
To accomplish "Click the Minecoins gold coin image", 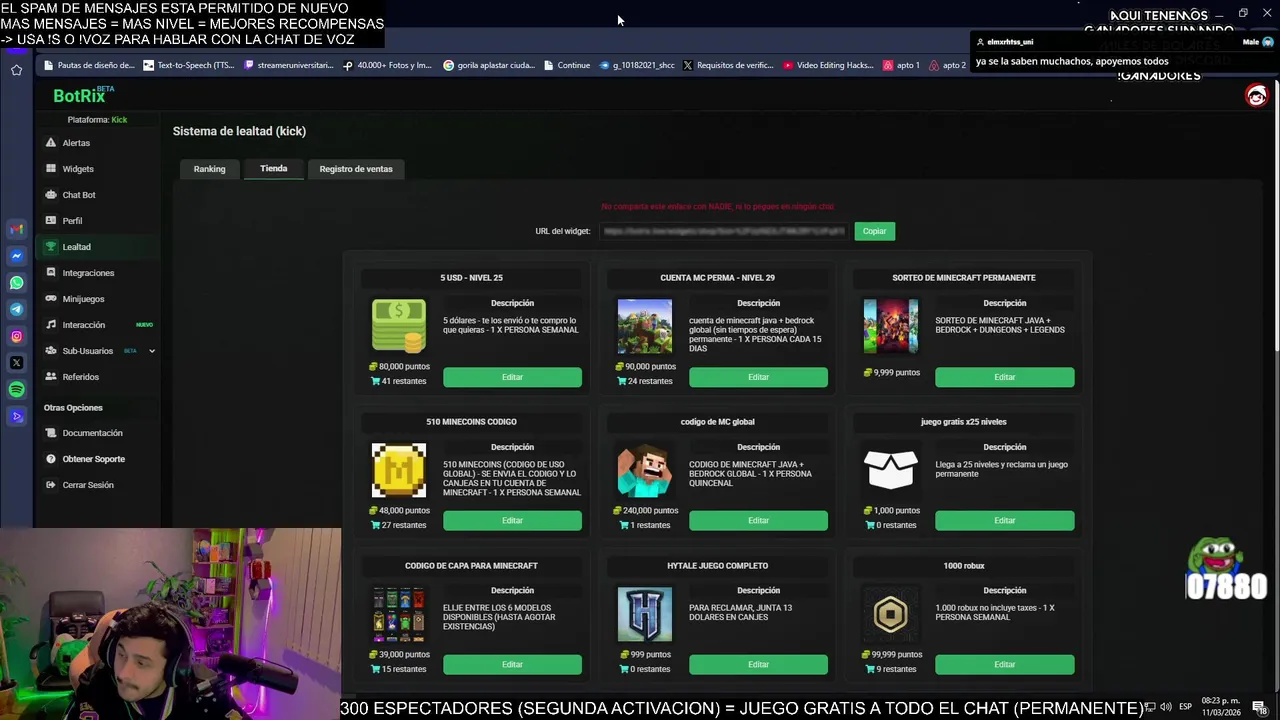I will [398, 470].
